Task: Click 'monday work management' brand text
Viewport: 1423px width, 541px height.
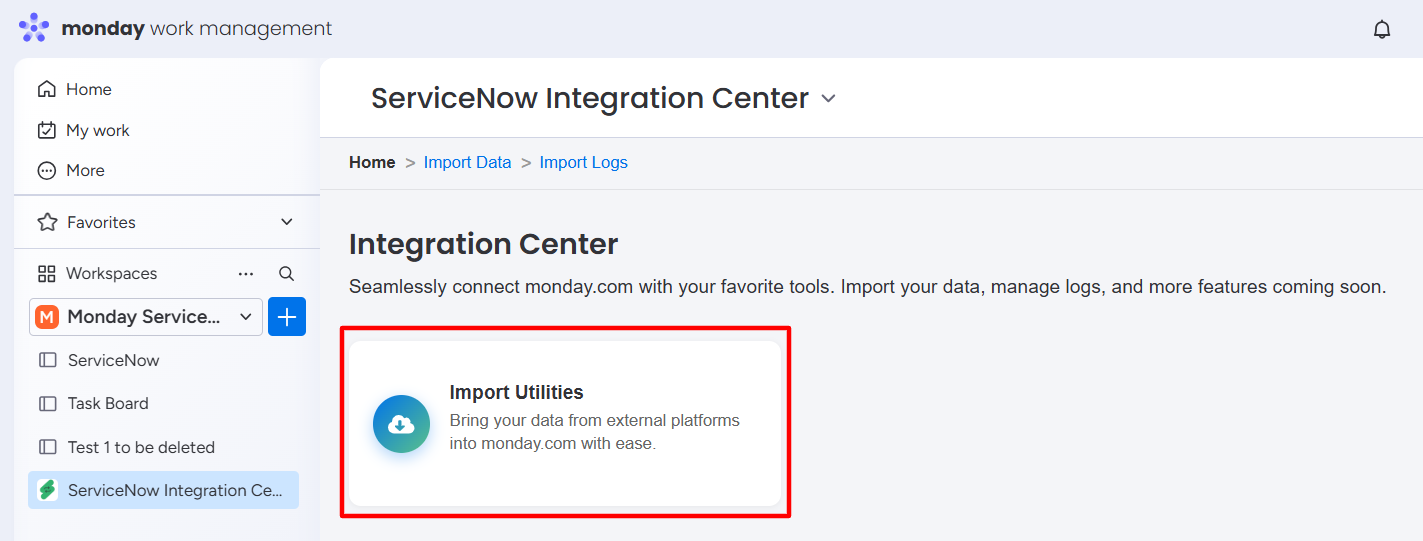Action: pyautogui.click(x=197, y=29)
